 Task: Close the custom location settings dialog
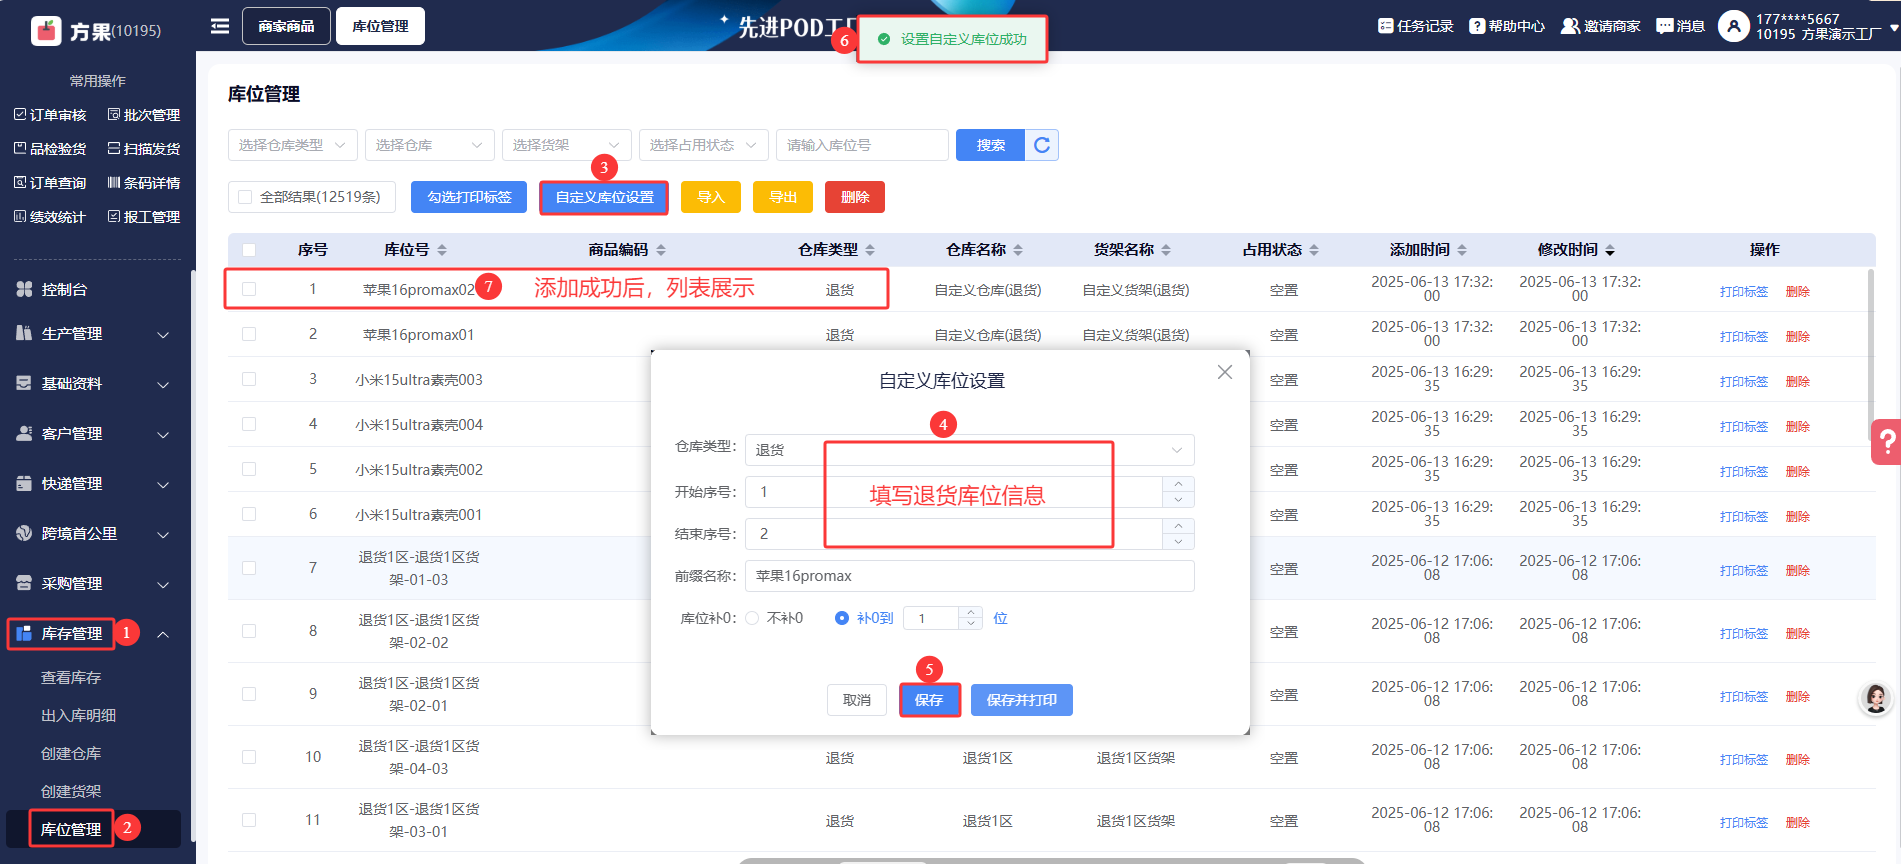(x=1224, y=372)
